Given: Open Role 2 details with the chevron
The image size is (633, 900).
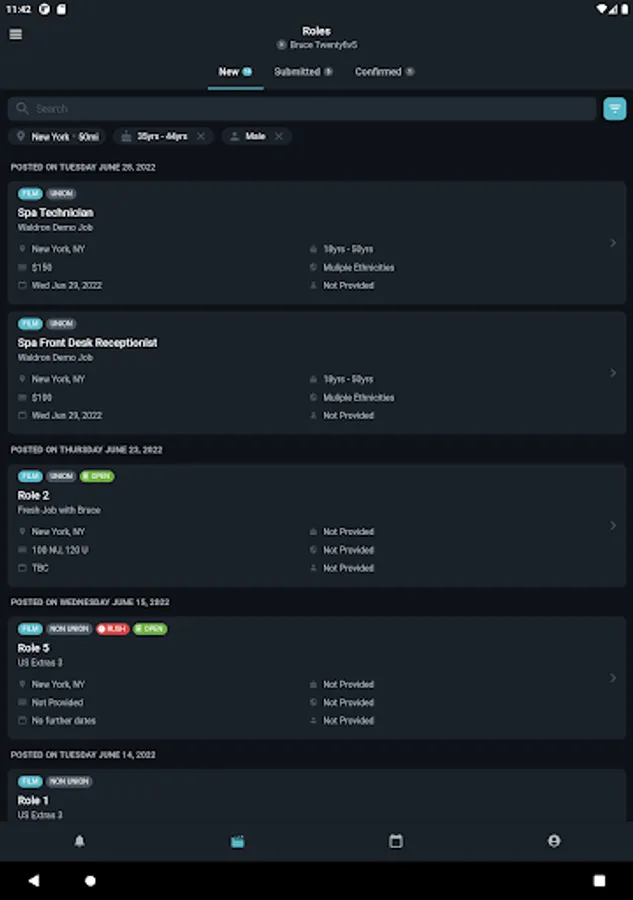Looking at the screenshot, I should pyautogui.click(x=613, y=526).
